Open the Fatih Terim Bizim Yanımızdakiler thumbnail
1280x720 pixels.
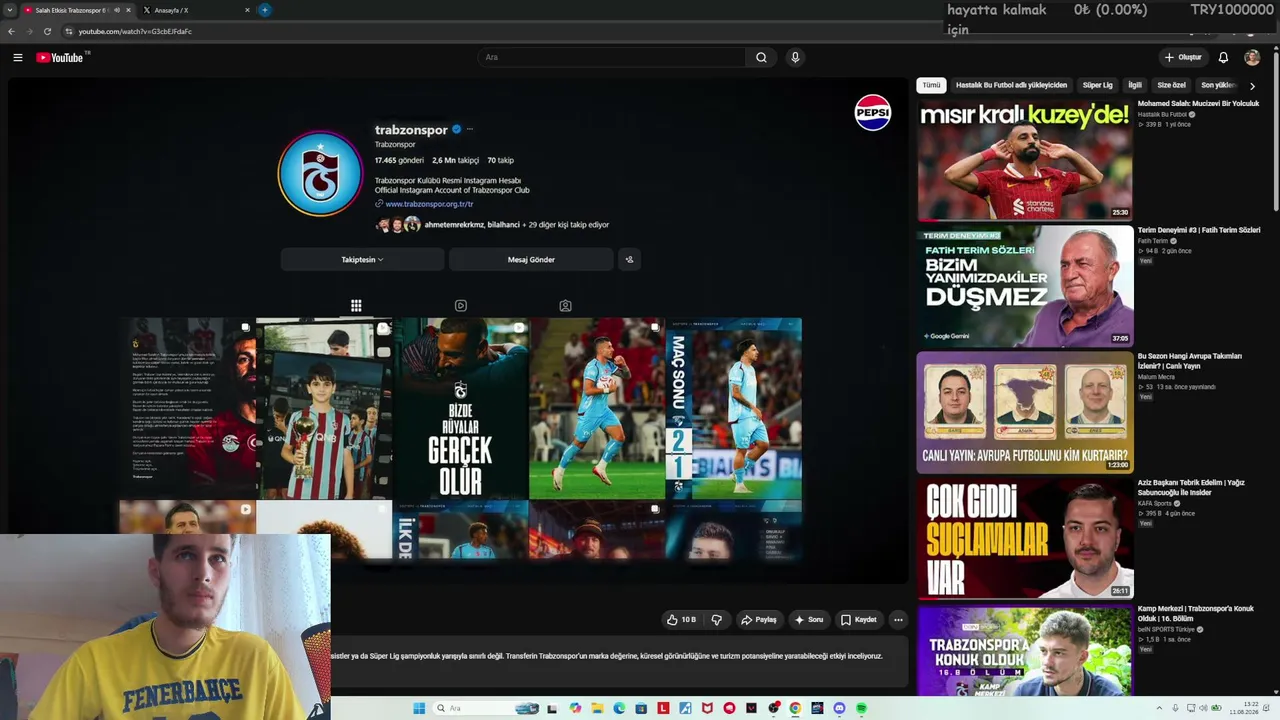pyautogui.click(x=1025, y=287)
